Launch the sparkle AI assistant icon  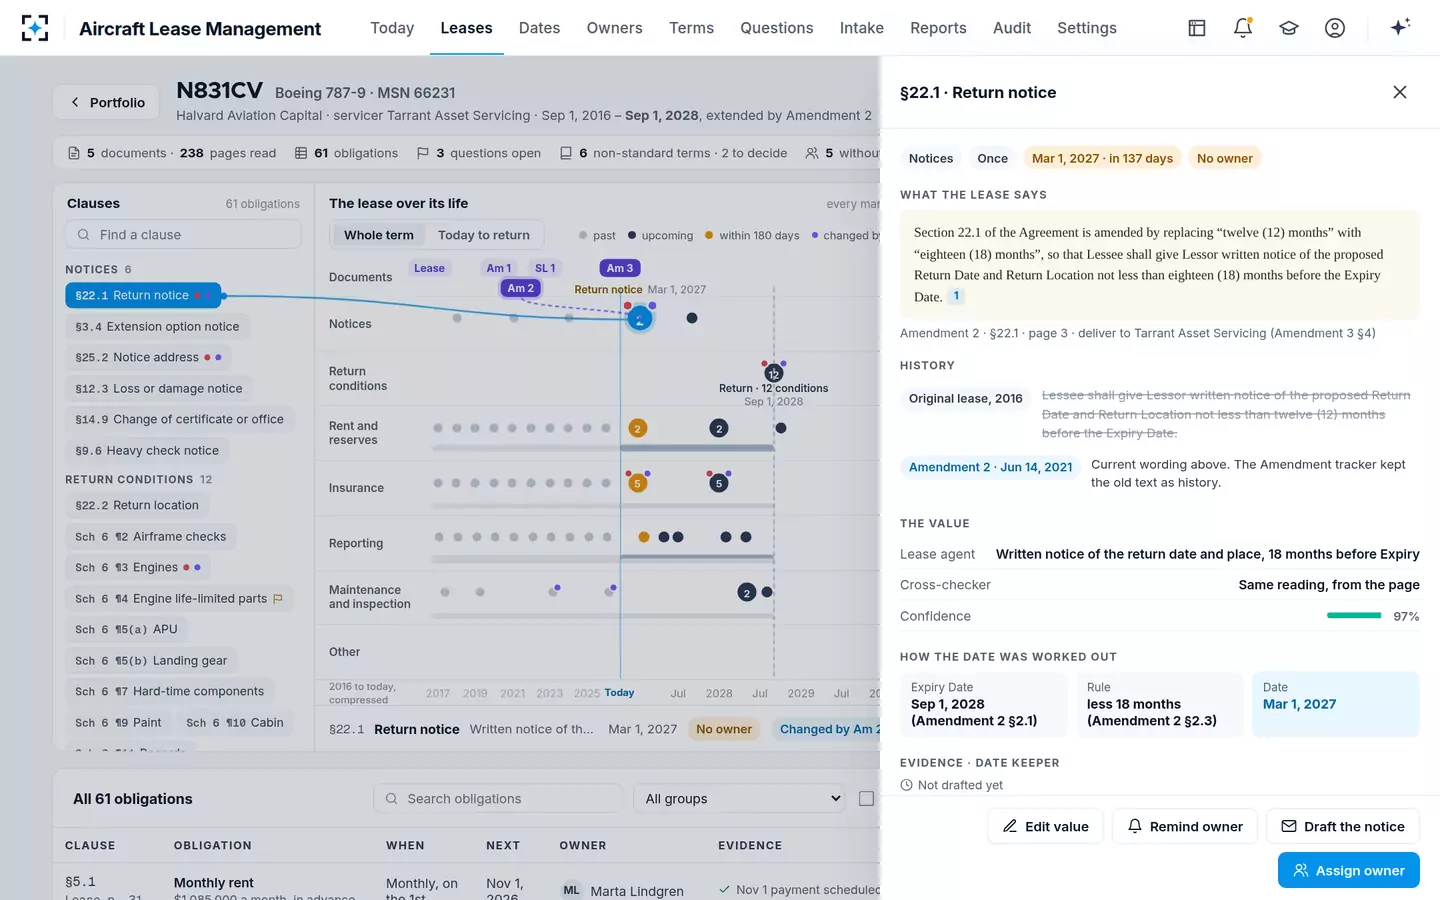1400,27
